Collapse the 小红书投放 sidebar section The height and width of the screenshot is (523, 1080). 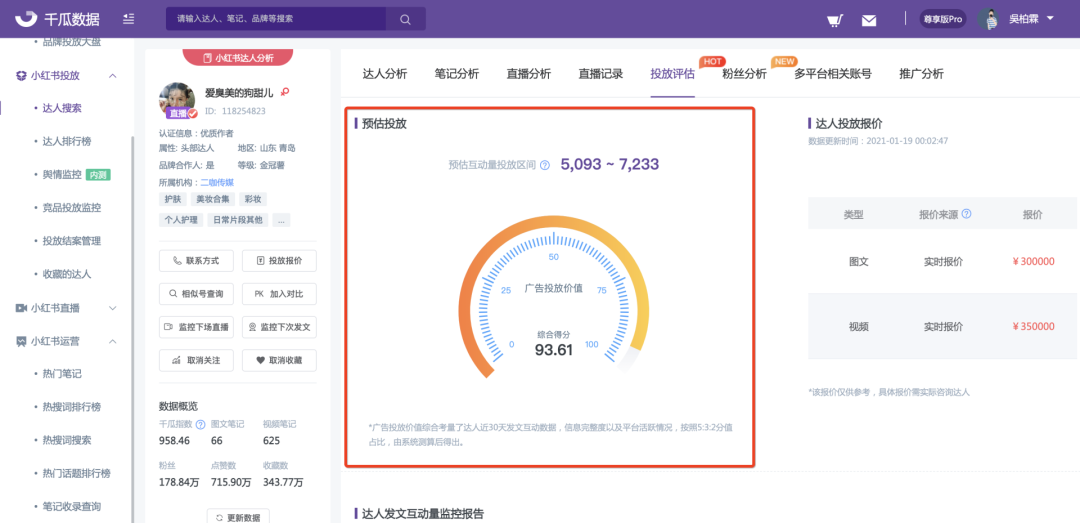pos(113,76)
